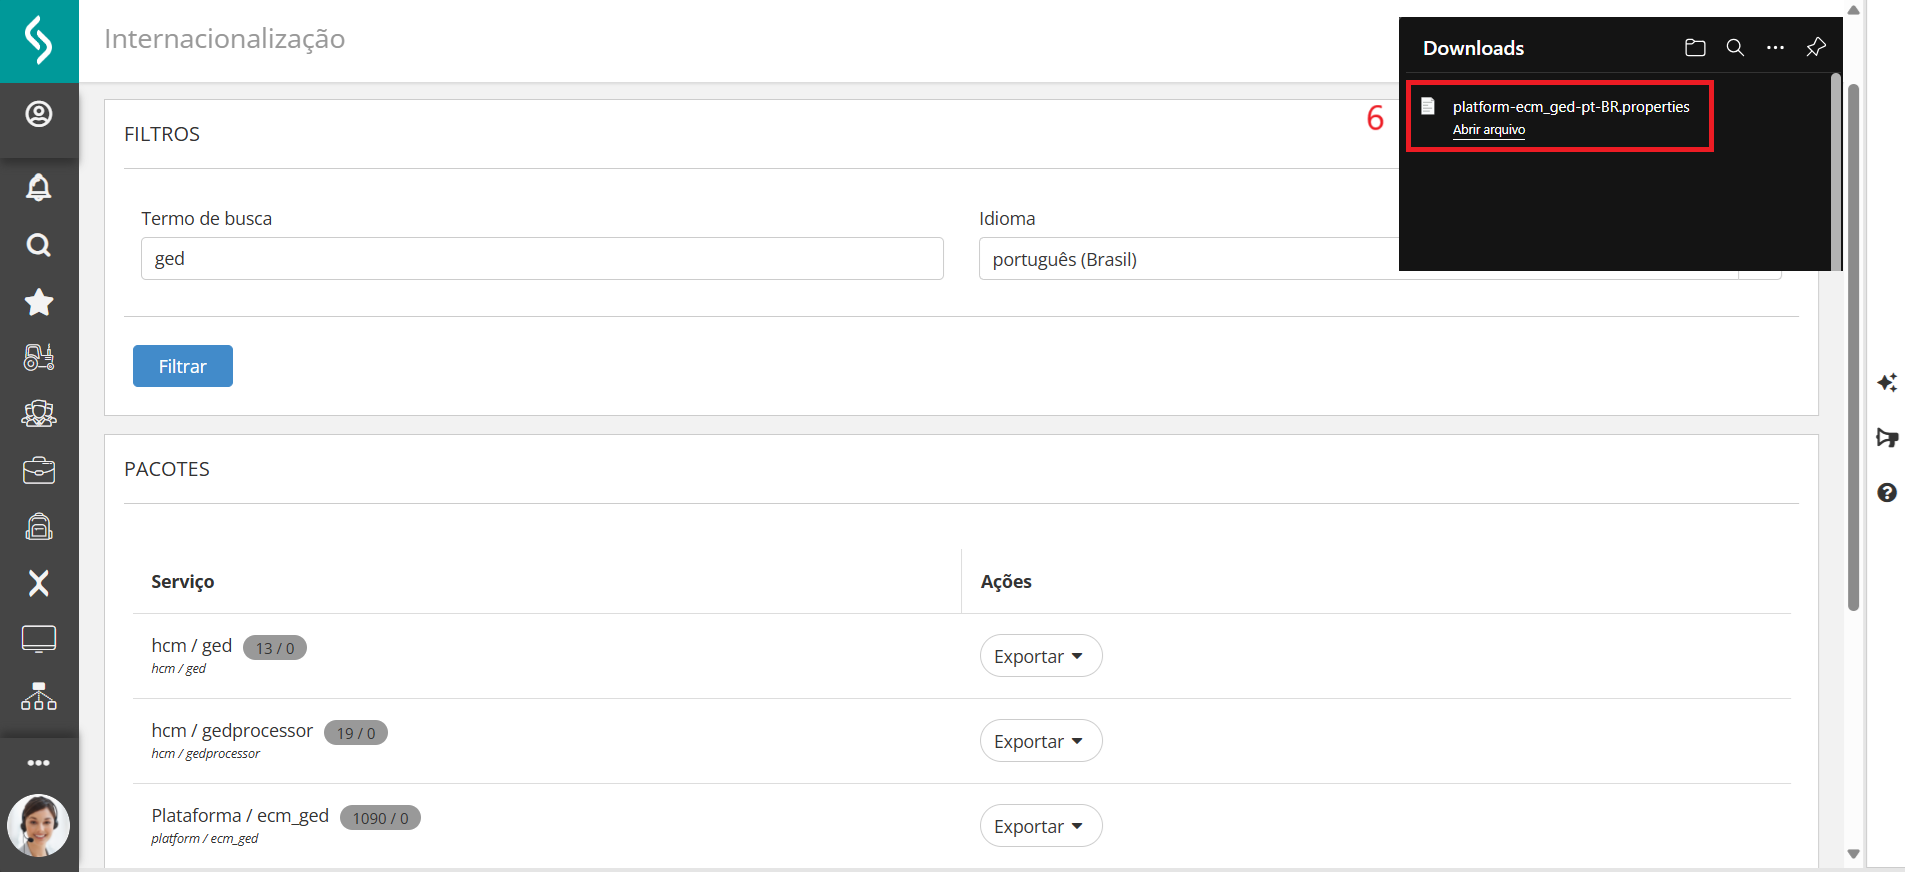Screen dimensions: 1905x873
Task: Open the briefcase module icon
Action: point(39,470)
